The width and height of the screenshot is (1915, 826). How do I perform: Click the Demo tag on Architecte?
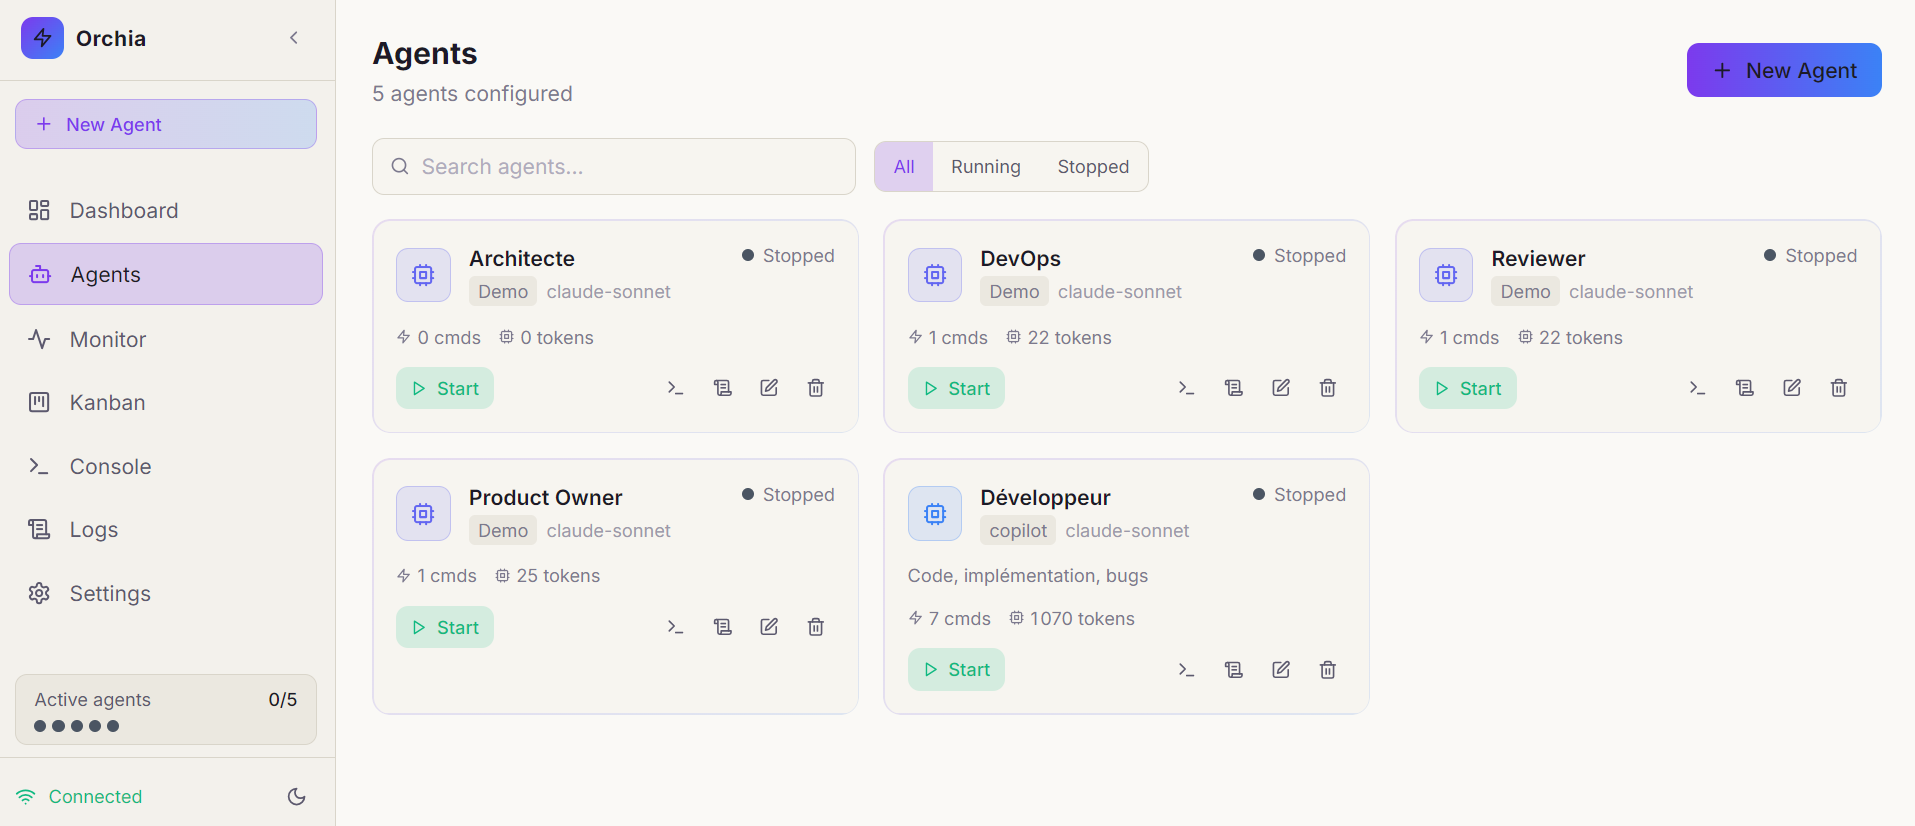click(503, 292)
